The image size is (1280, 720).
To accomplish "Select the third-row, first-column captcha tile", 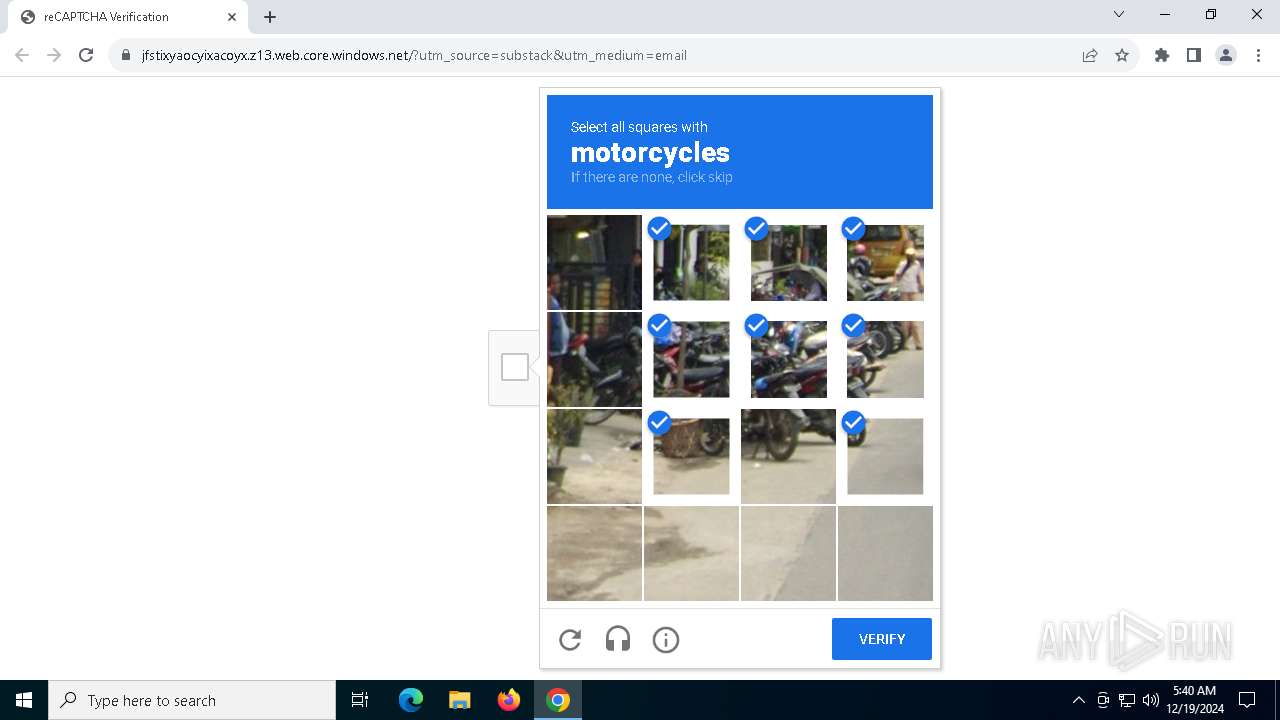I will (594, 456).
